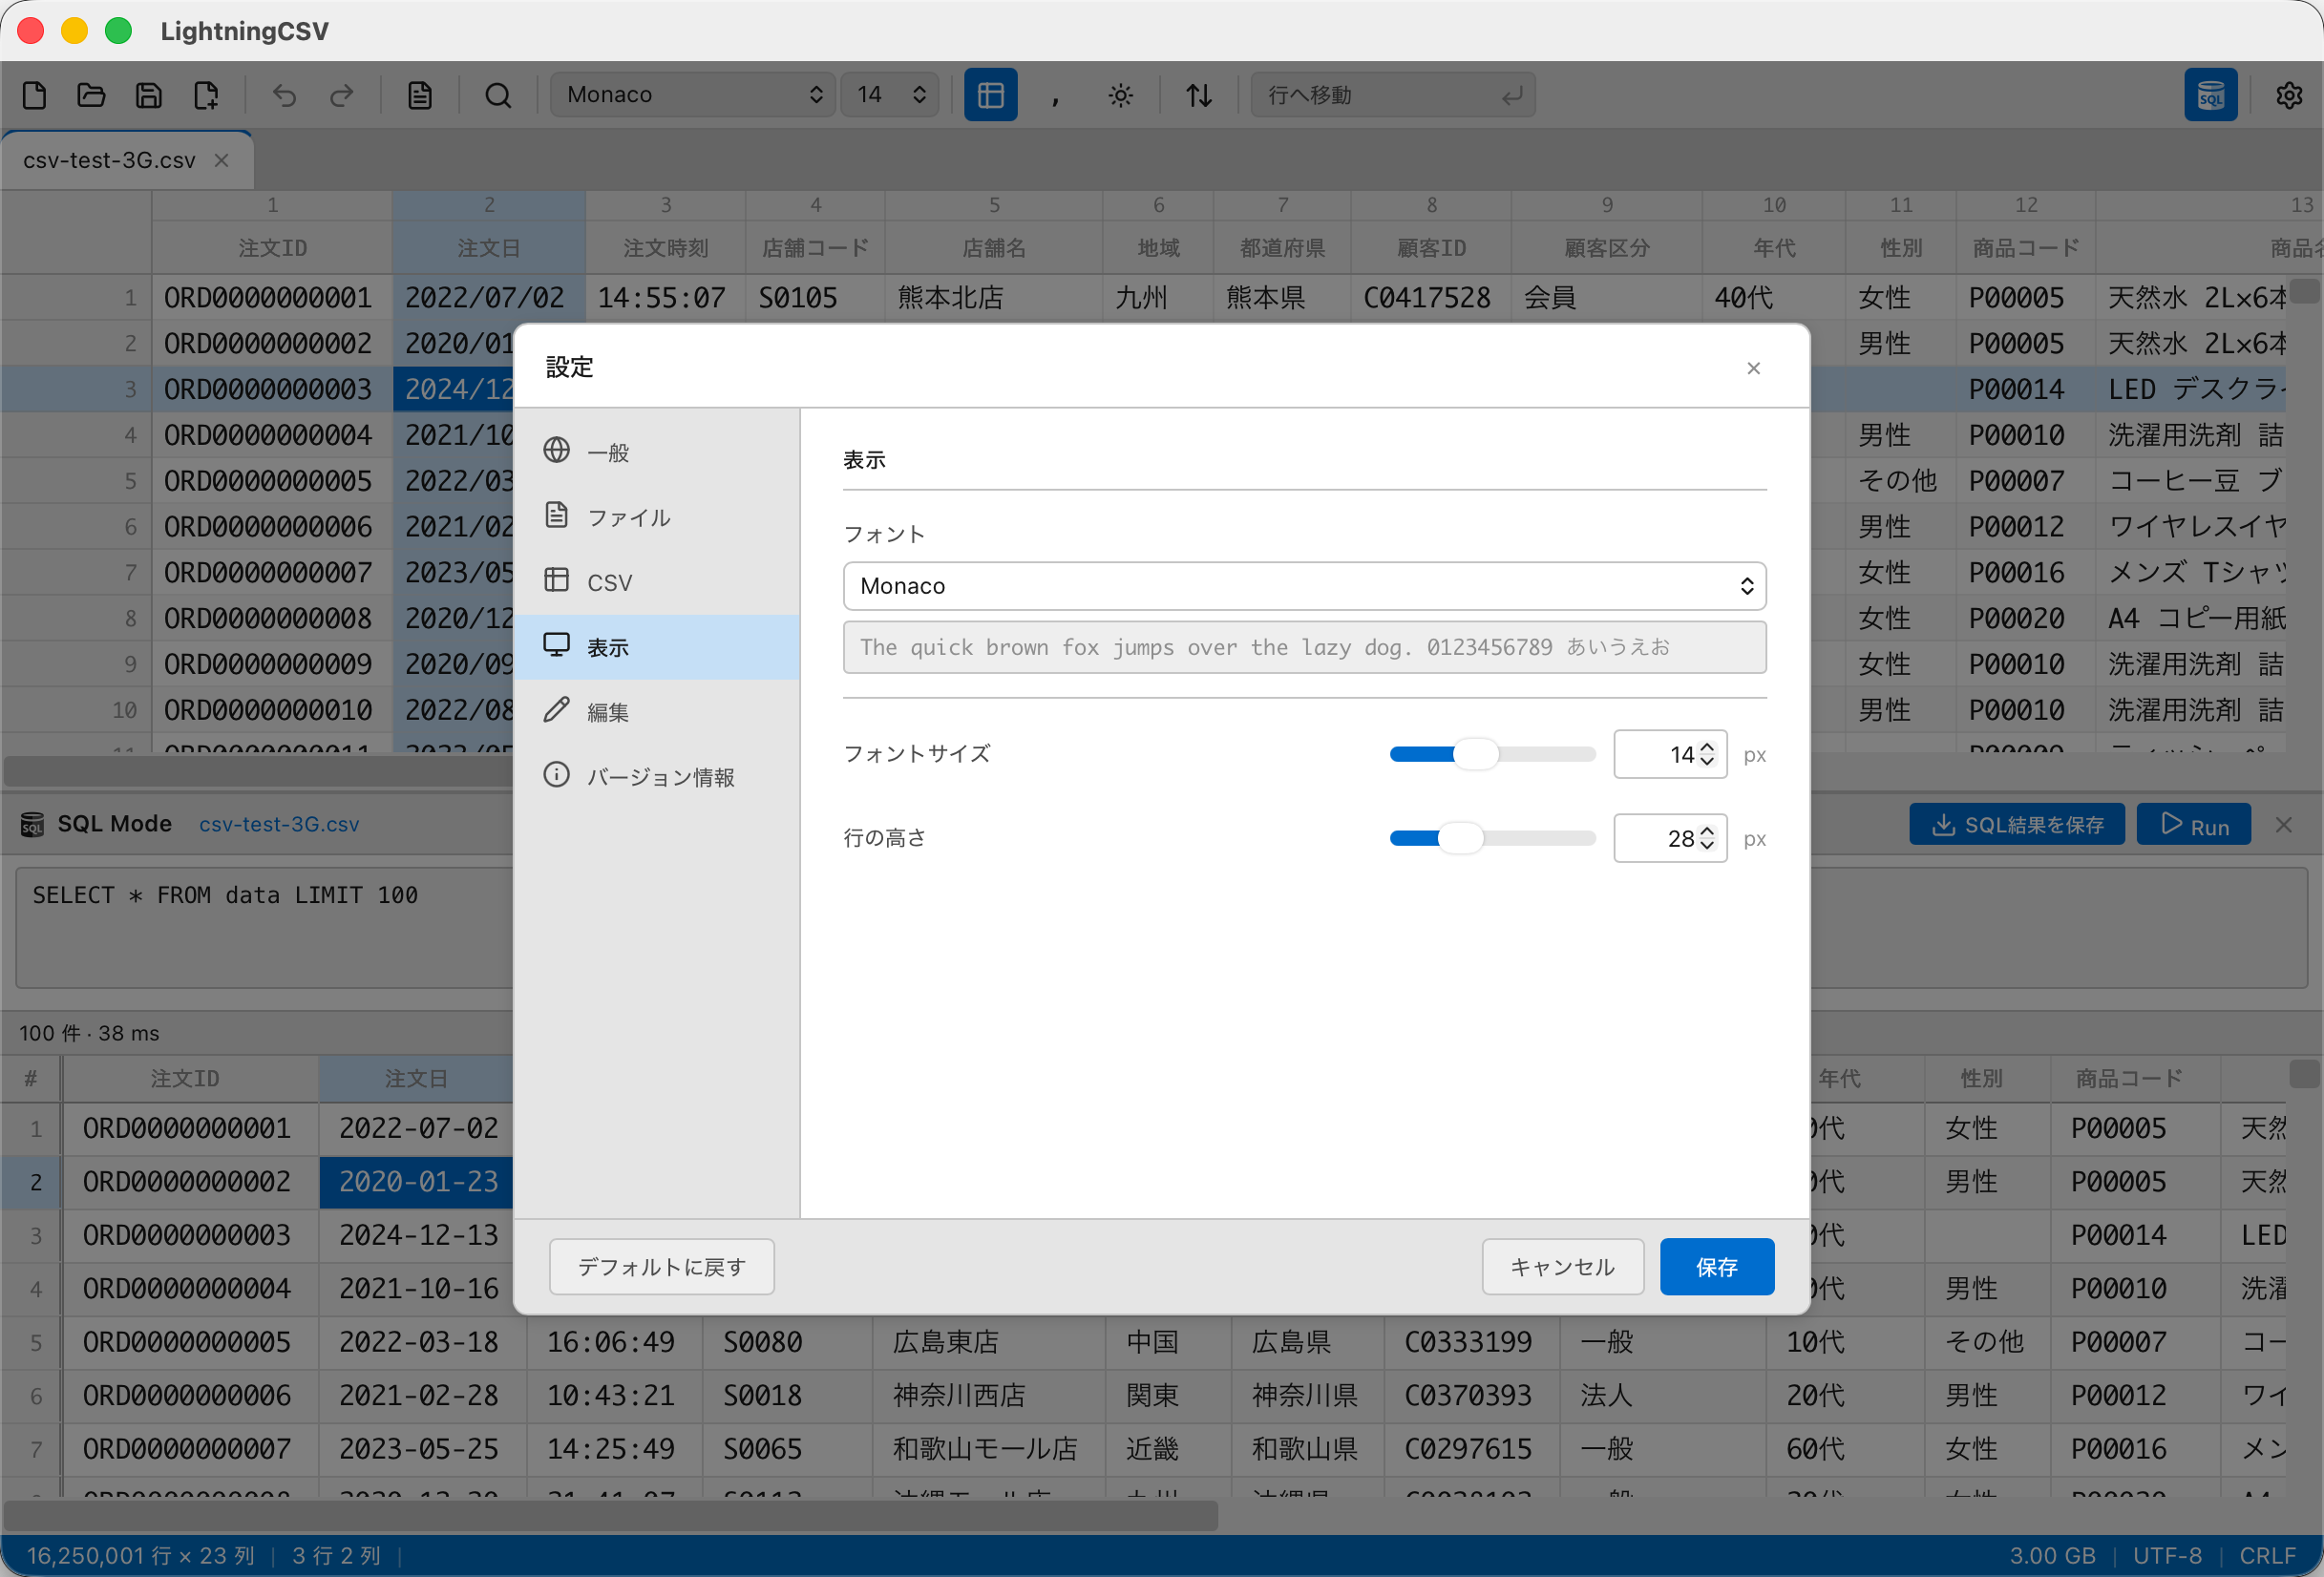Select the 編集 settings category
The image size is (2324, 1577).
click(657, 712)
